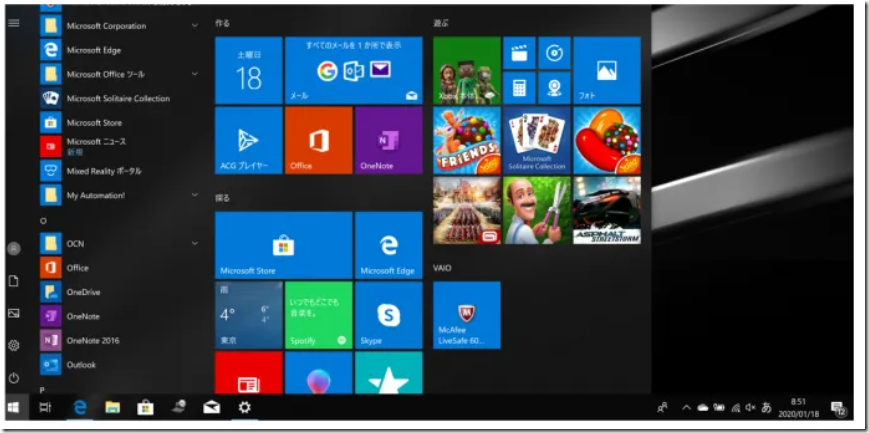This screenshot has width=869, height=433.
Task: Launch the Gardenscapes gardener tile
Action: (536, 210)
